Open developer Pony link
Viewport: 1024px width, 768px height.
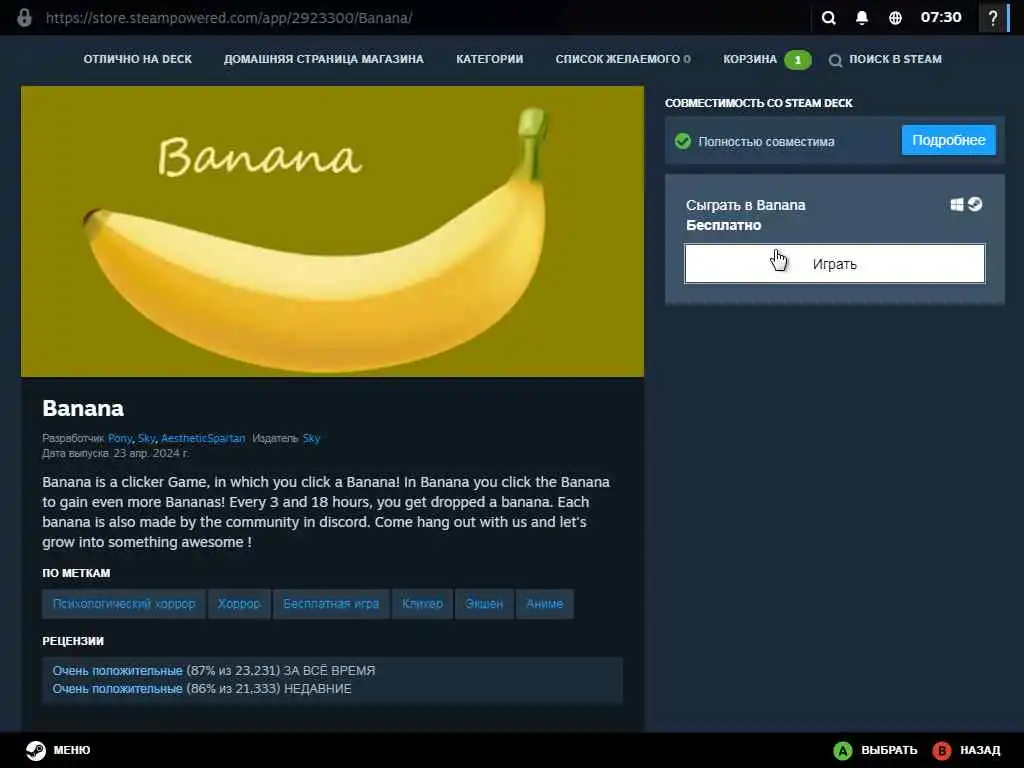(x=120, y=438)
